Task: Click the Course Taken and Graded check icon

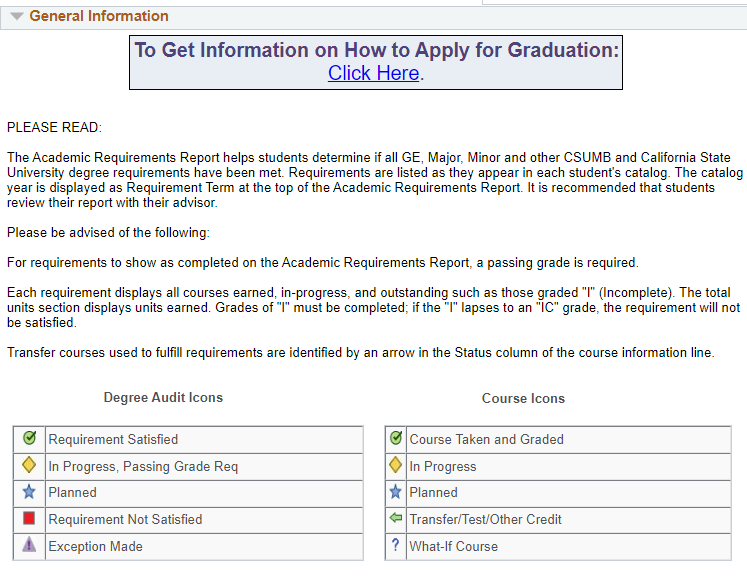Action: click(396, 439)
